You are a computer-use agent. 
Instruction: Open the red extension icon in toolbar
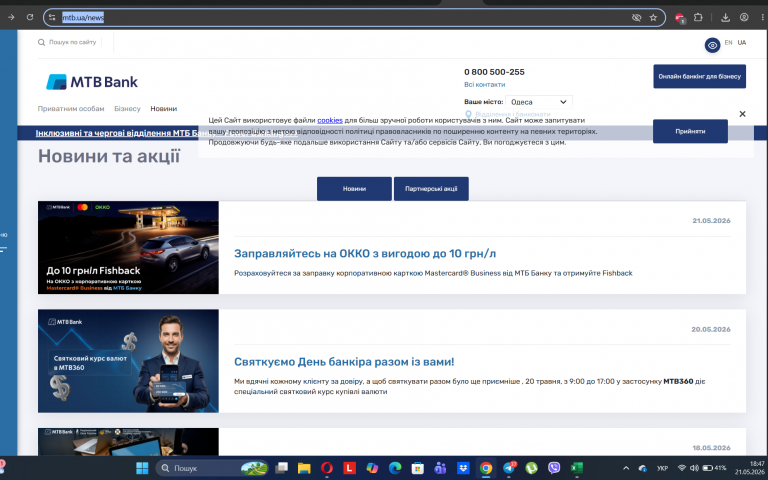[x=679, y=18]
